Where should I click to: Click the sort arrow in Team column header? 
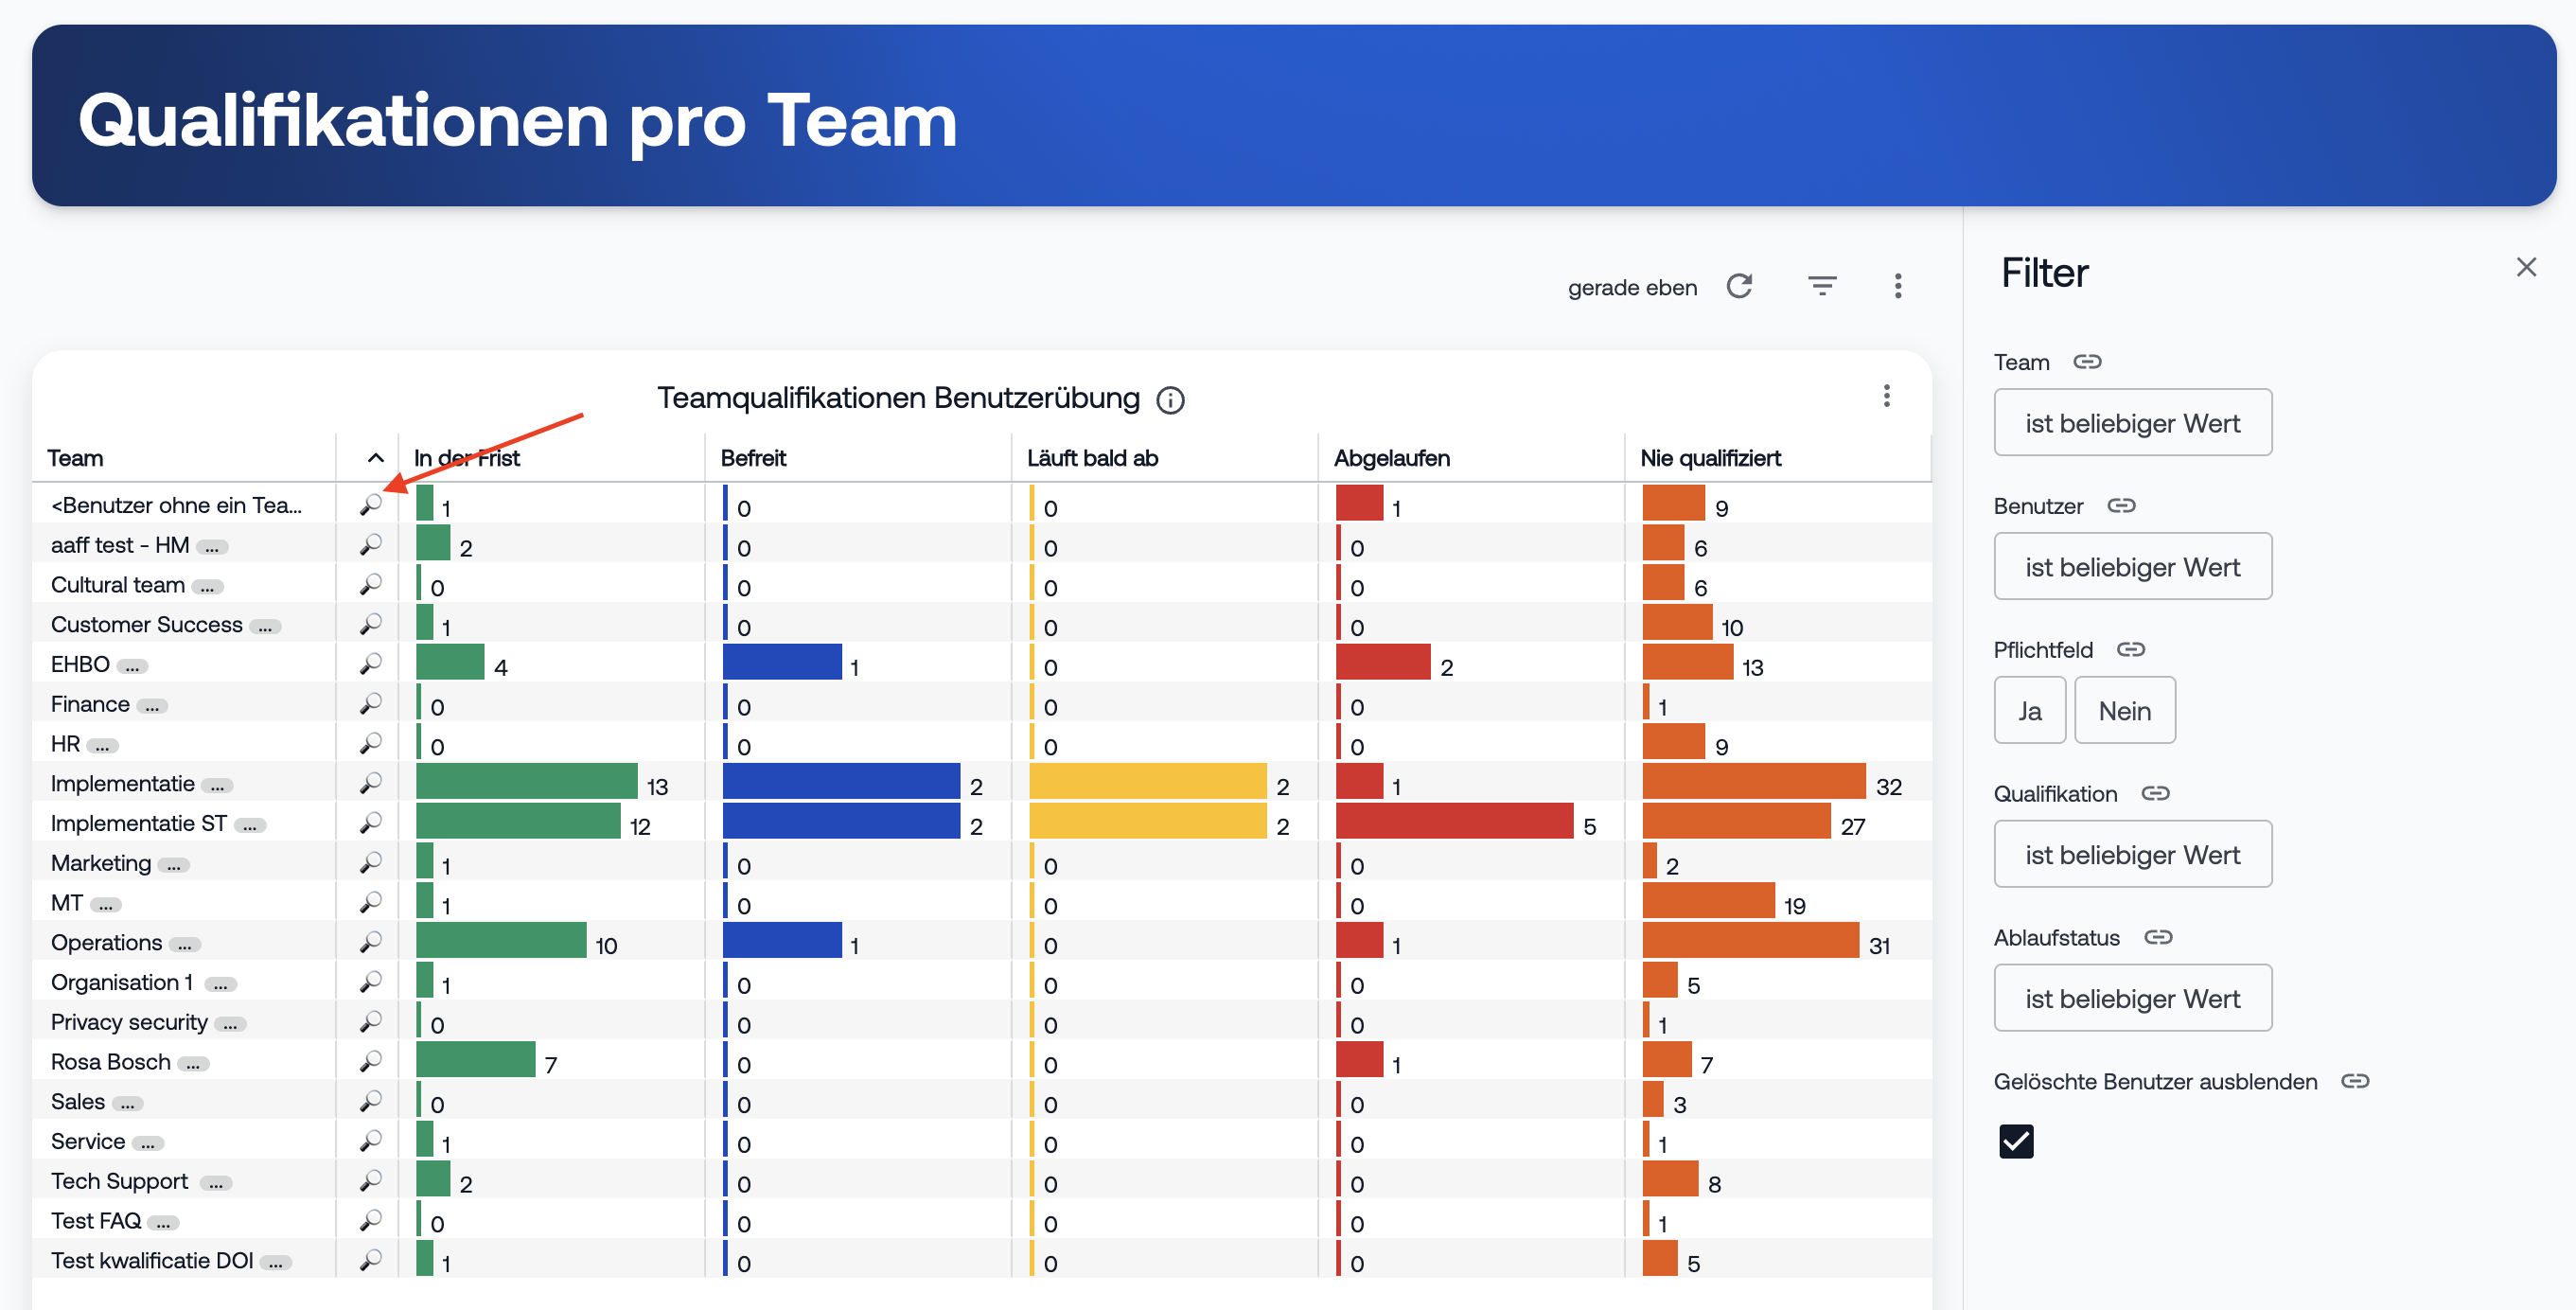[x=376, y=458]
